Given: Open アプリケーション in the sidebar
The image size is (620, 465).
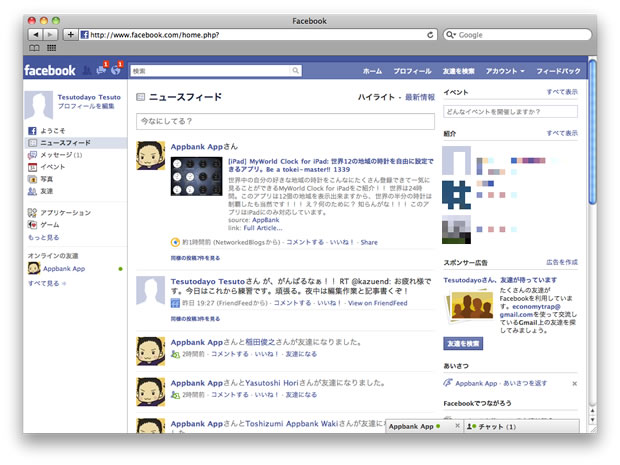Looking at the screenshot, I should click(x=59, y=213).
